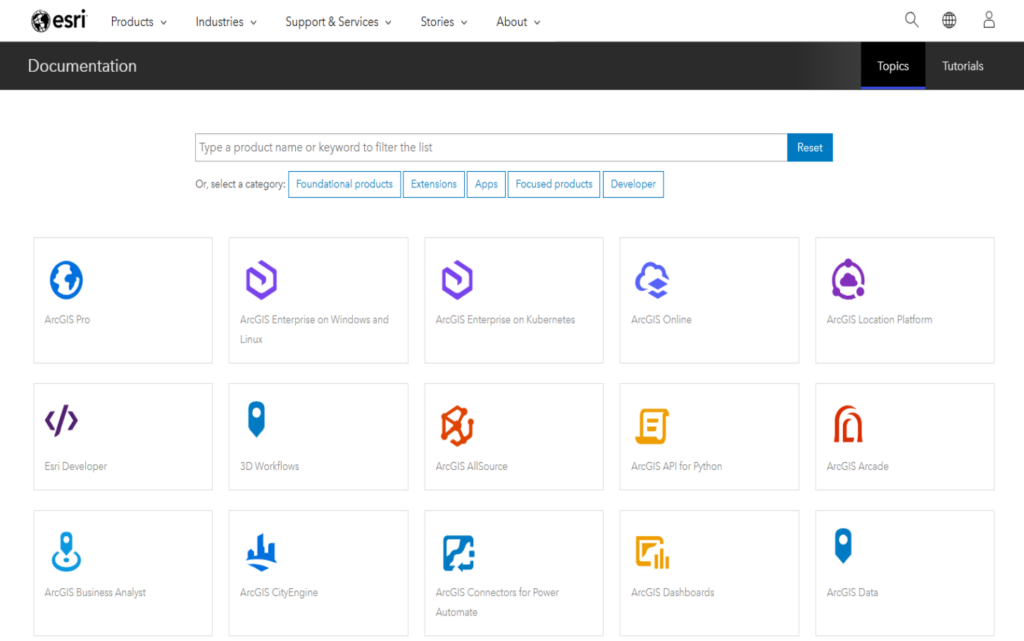
Task: Select the Esri Developer code brackets icon
Action: tap(61, 420)
